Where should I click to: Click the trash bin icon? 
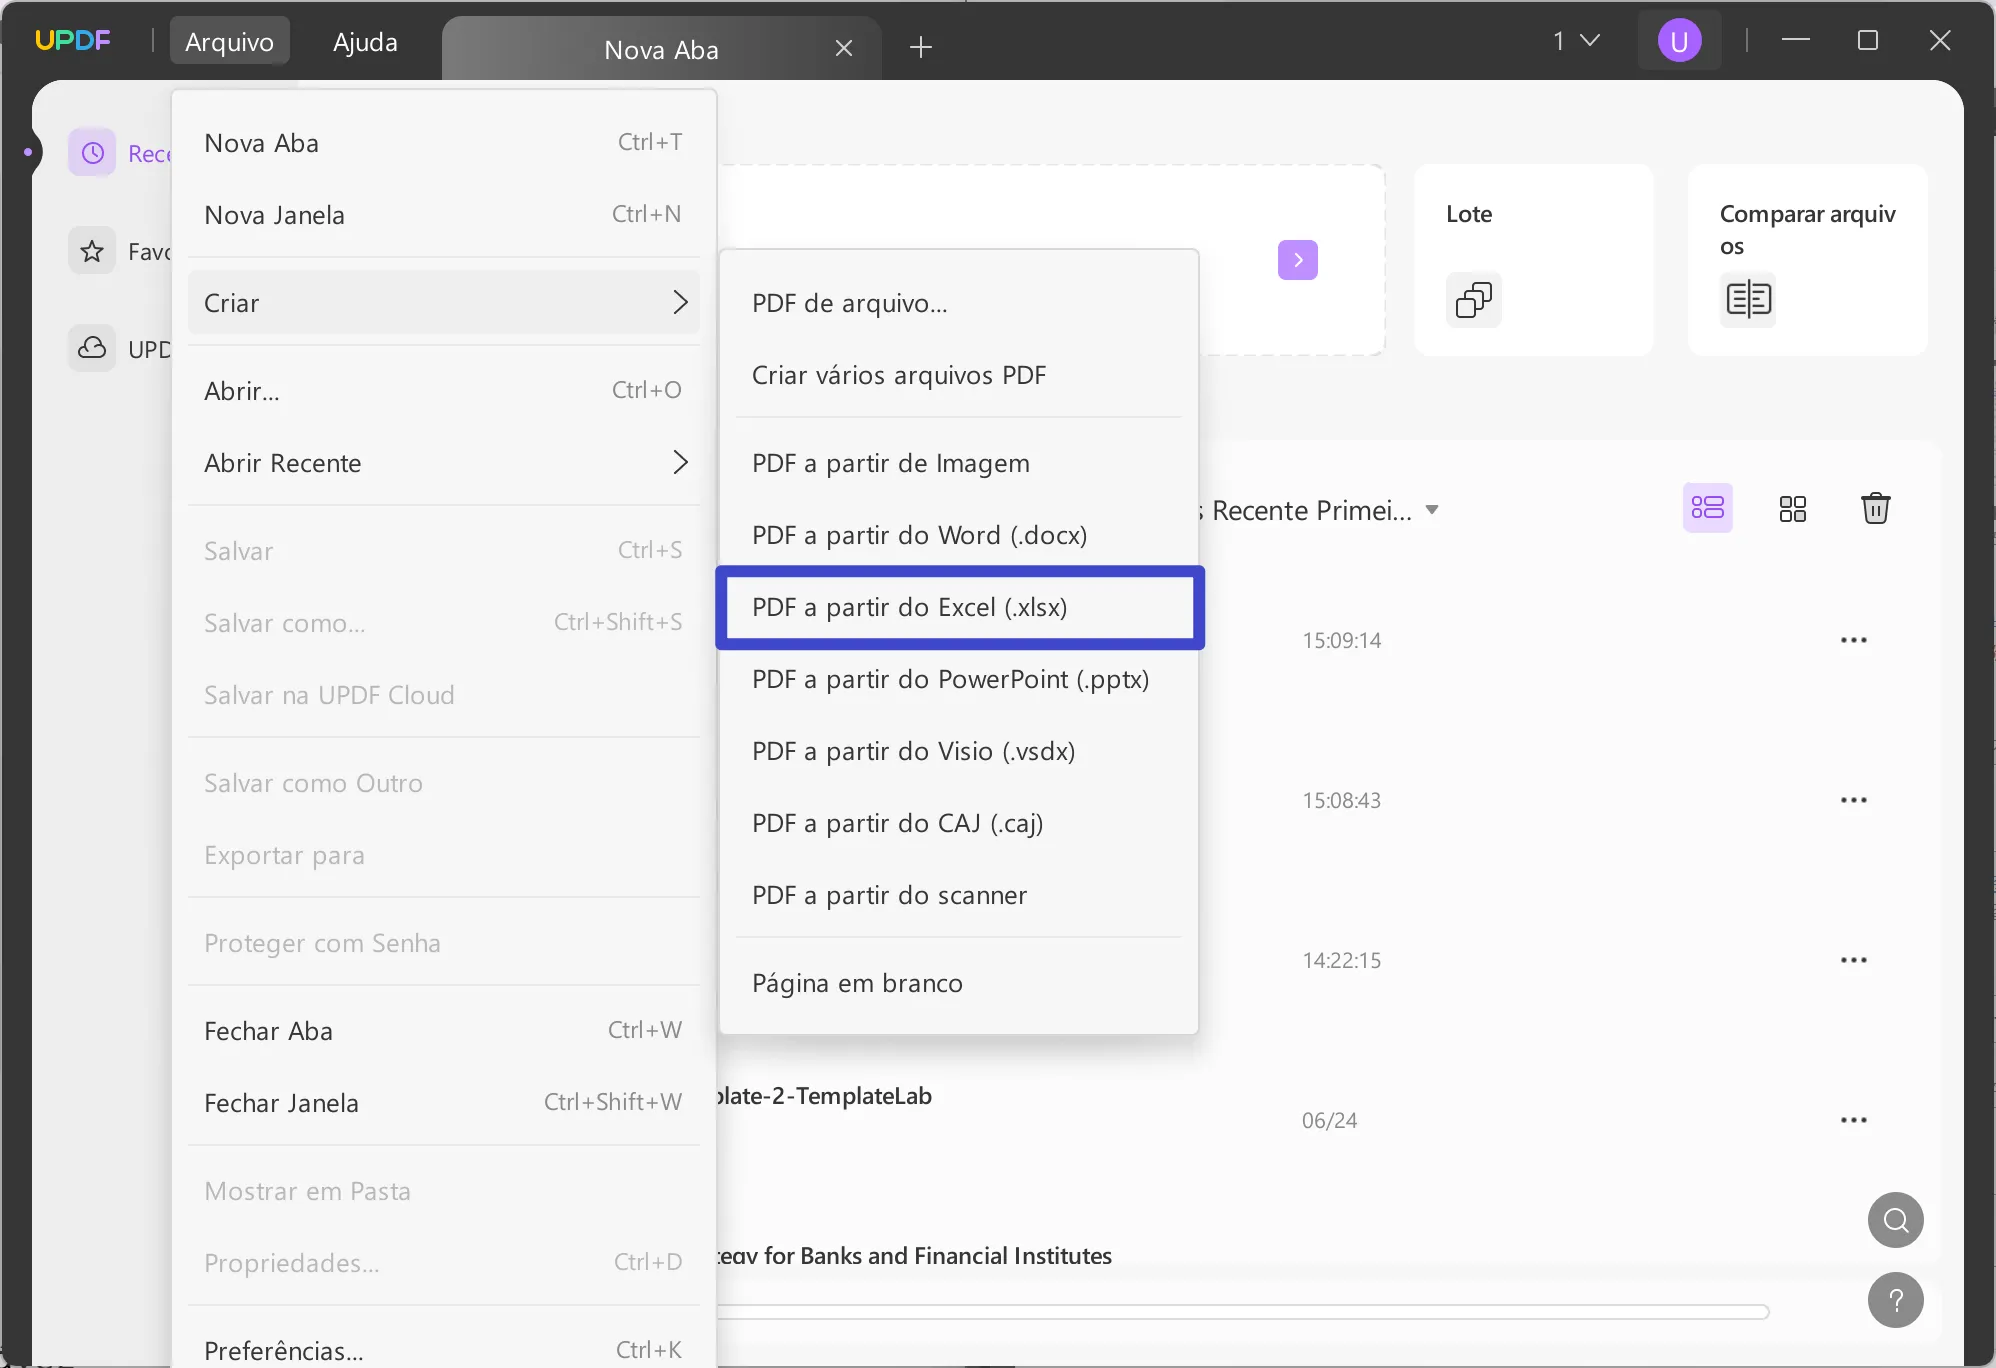[1876, 508]
